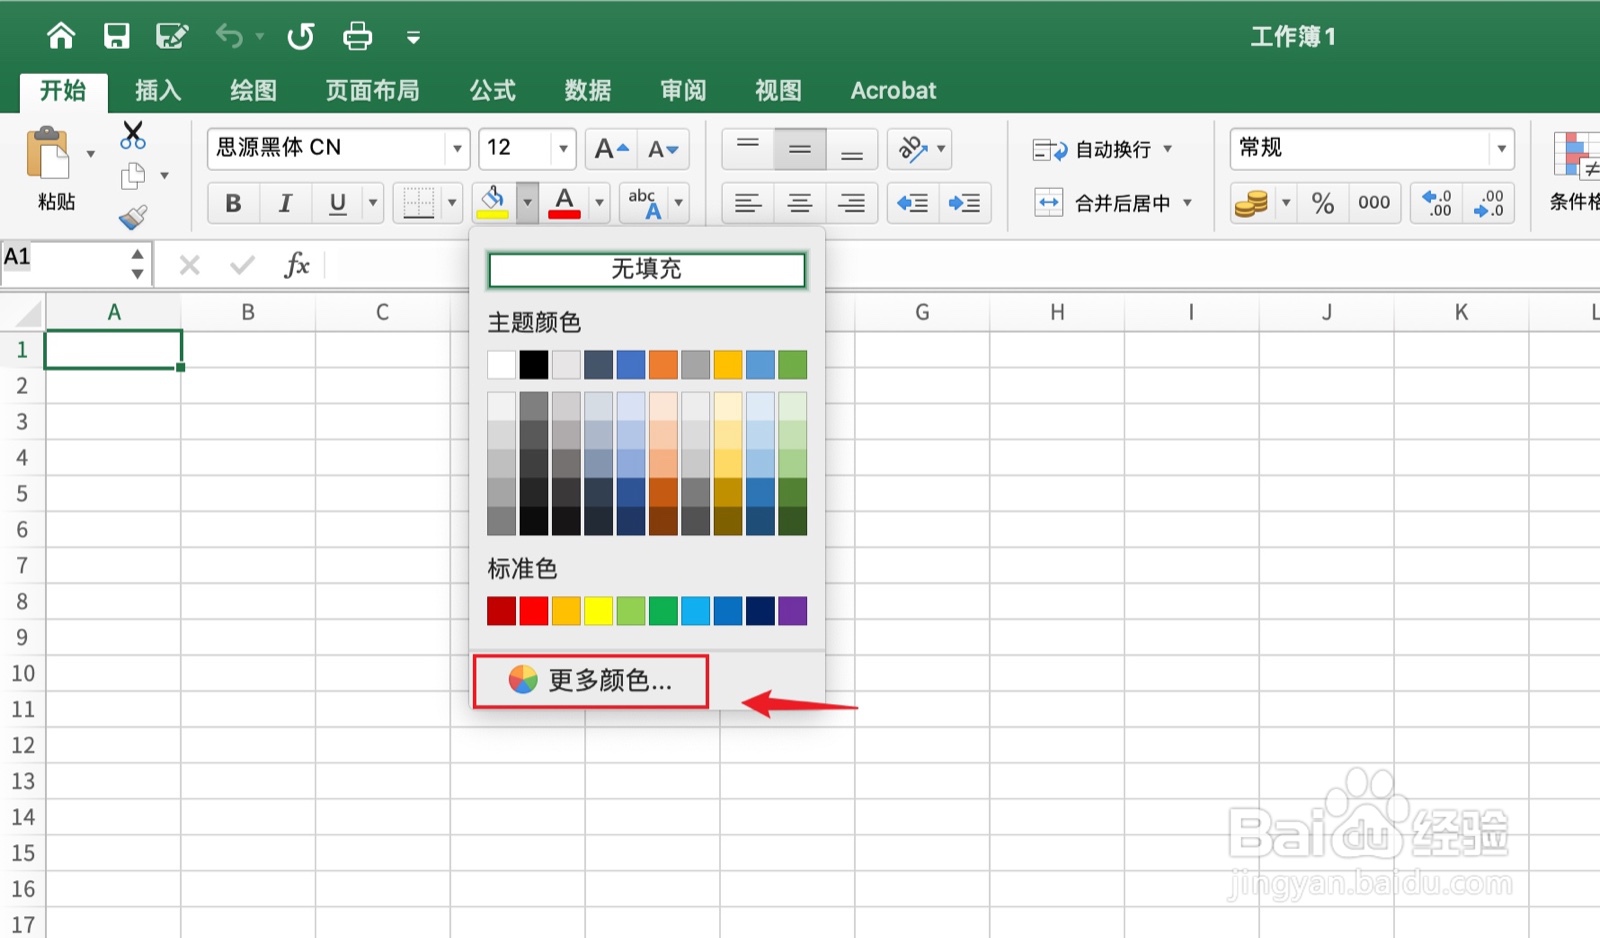Undo the last action
Screen dimensions: 1600x938
click(229, 37)
